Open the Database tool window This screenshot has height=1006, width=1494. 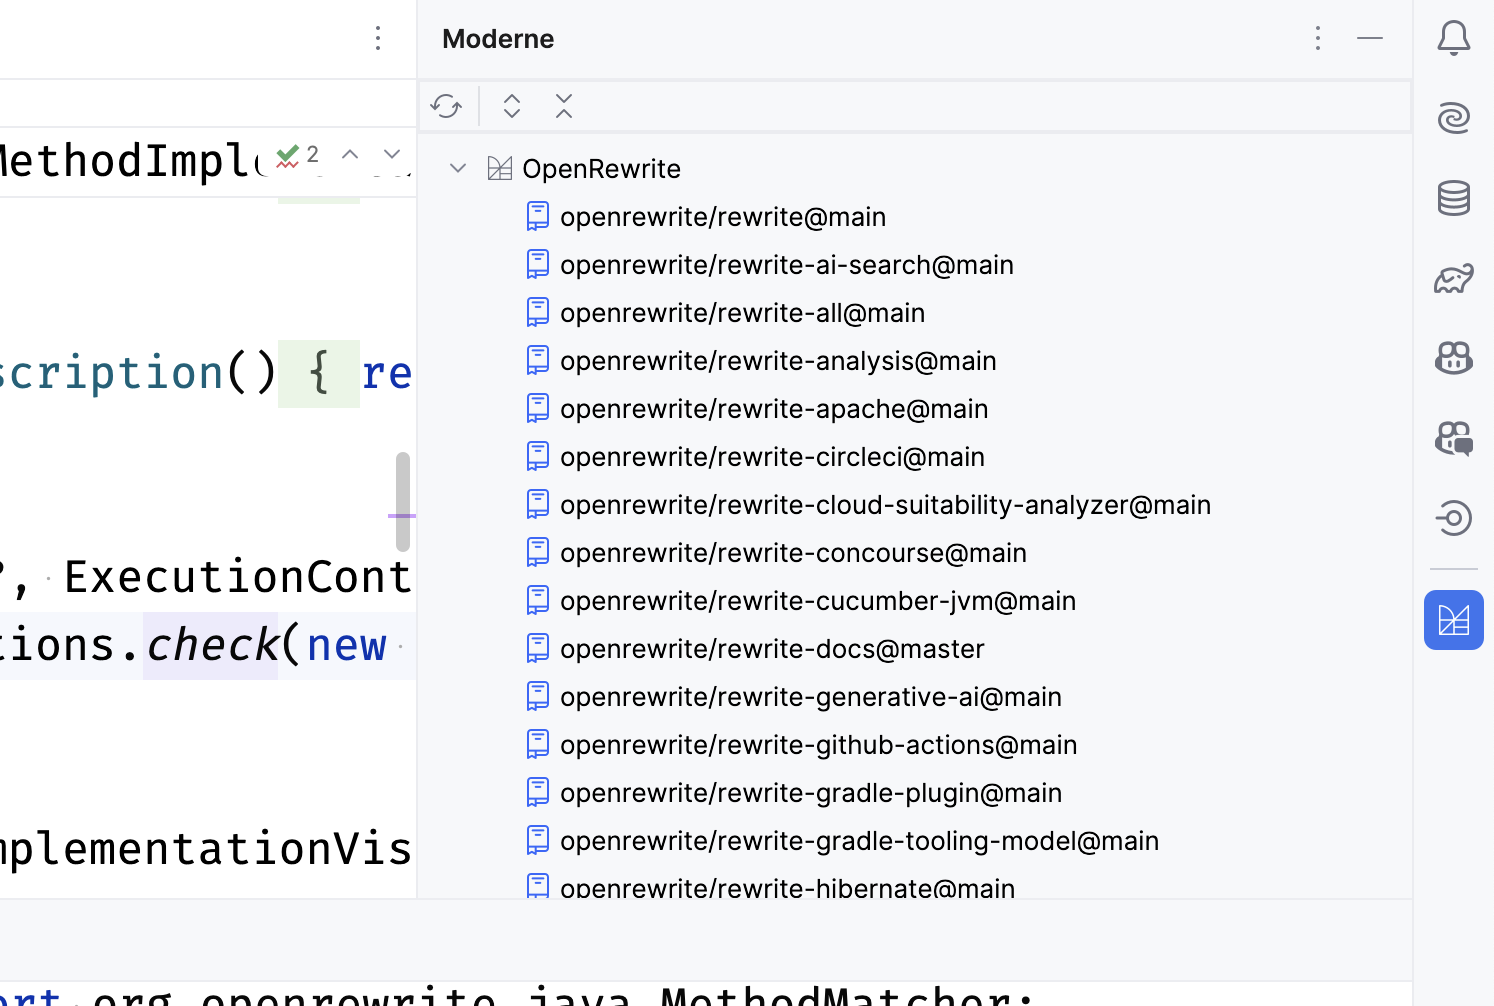(x=1454, y=198)
